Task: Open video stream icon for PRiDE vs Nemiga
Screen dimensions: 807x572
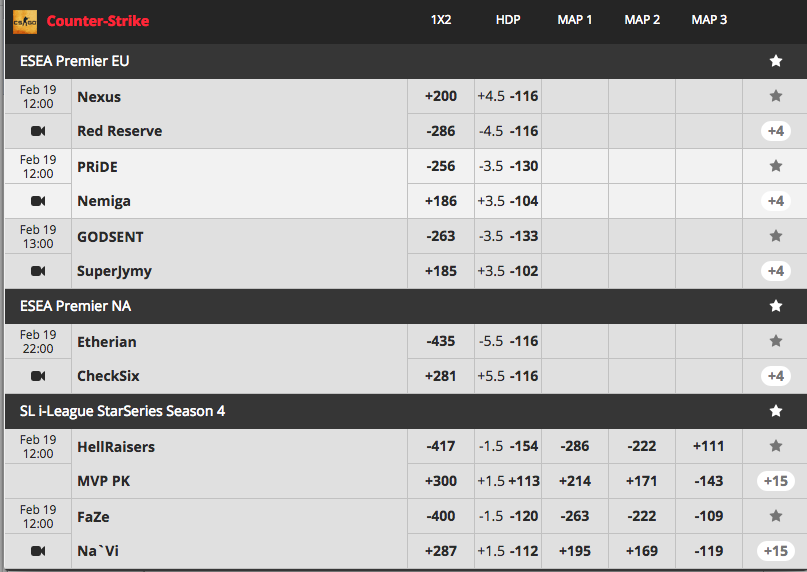Action: tap(38, 201)
